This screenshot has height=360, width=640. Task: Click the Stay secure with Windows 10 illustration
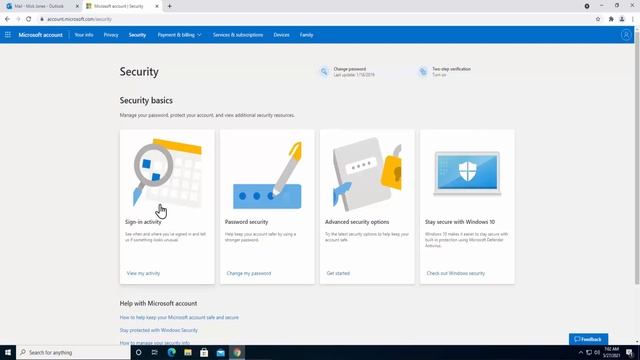(467, 173)
